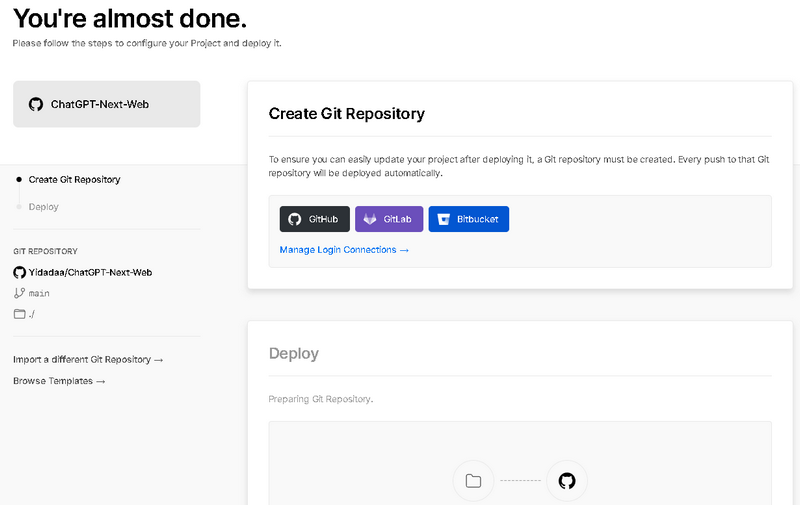This screenshot has height=505, width=800.
Task: Click the git branch icon beside main
Action: point(19,293)
